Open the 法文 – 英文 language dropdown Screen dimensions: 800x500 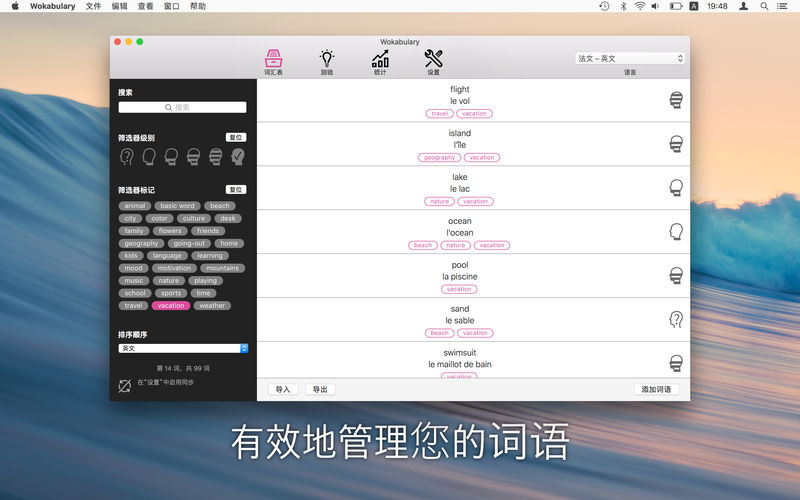tap(630, 59)
